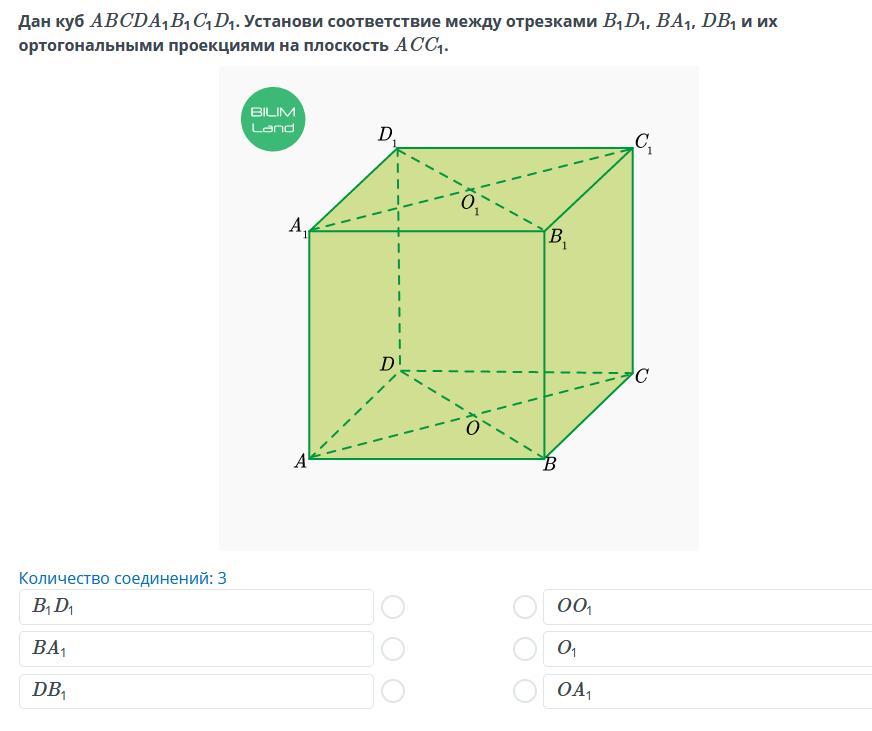Screen dimensions: 872x731
Task: Click vertex label C₁ on the cube
Action: [x=643, y=145]
